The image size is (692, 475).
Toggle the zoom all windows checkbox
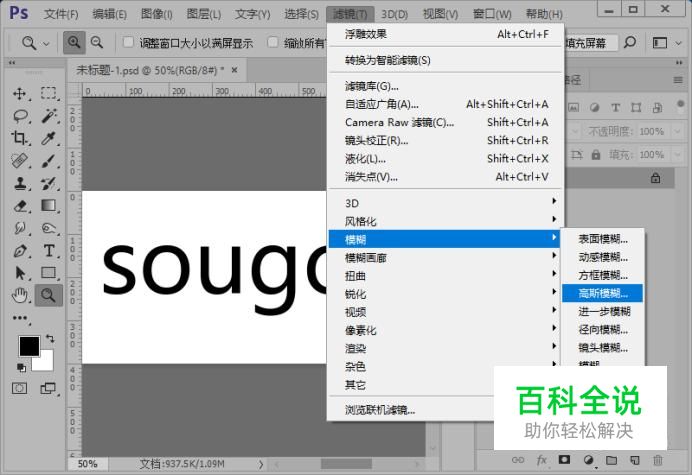click(x=273, y=42)
